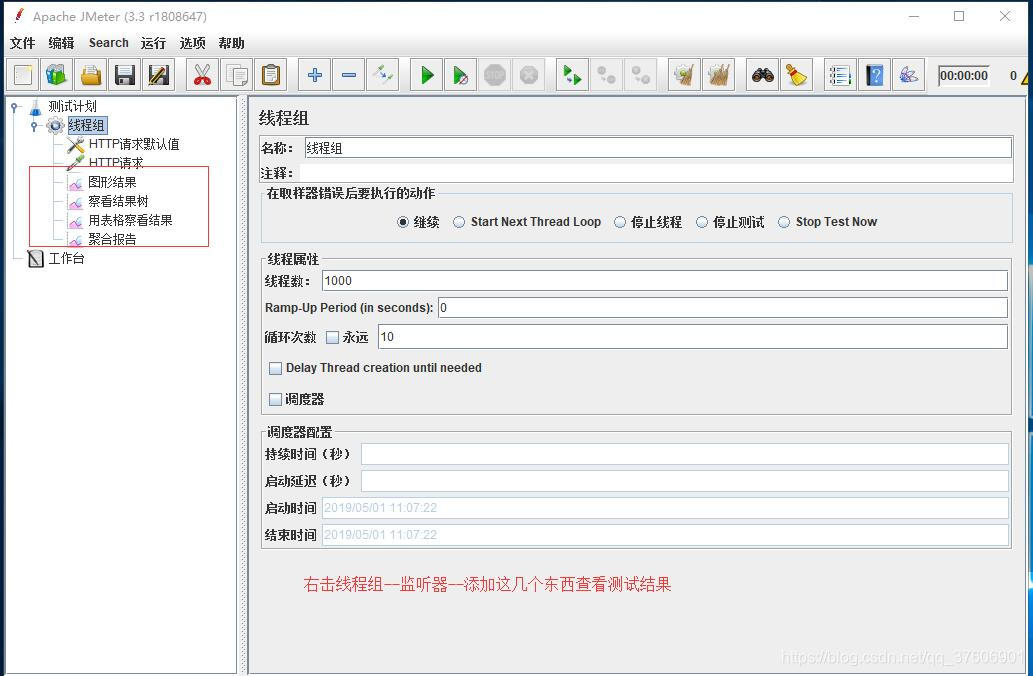Select the Stop Test Now option
This screenshot has width=1033, height=676.
click(x=784, y=222)
